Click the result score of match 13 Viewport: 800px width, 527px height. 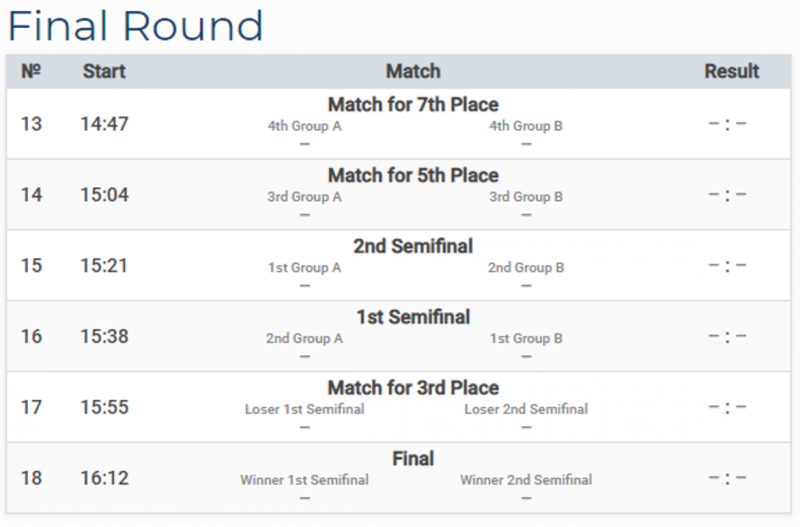[x=728, y=123]
